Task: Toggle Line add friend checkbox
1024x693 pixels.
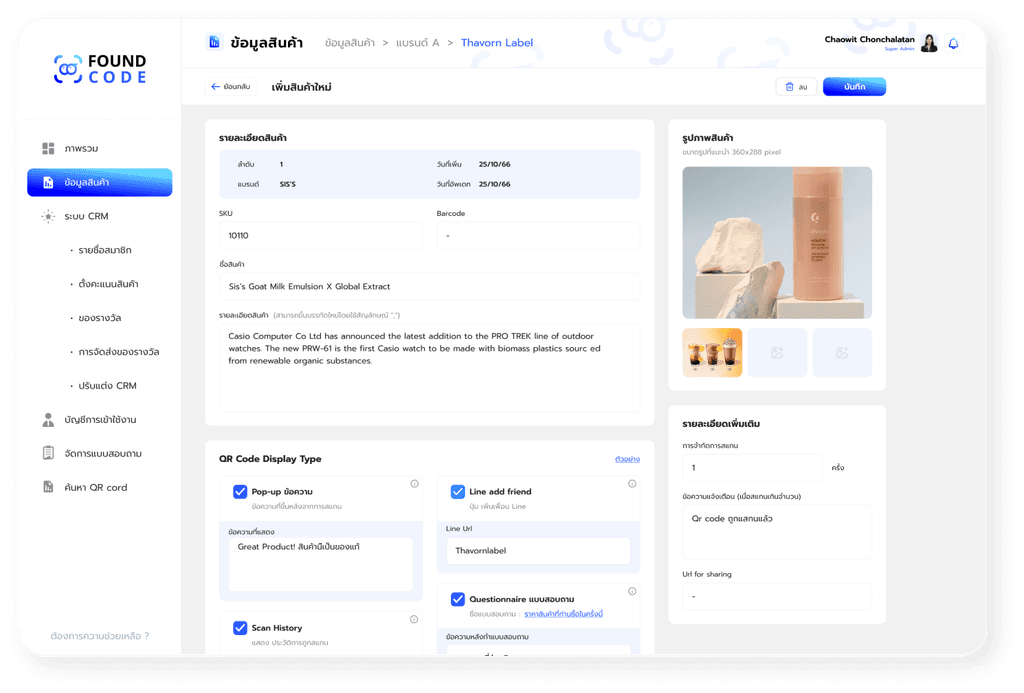Action: (458, 492)
